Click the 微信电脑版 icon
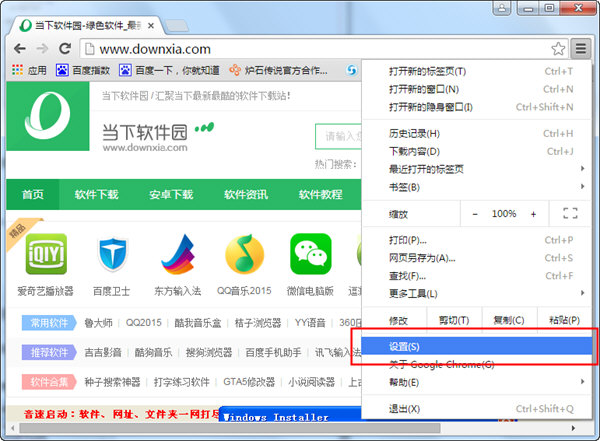 click(310, 254)
